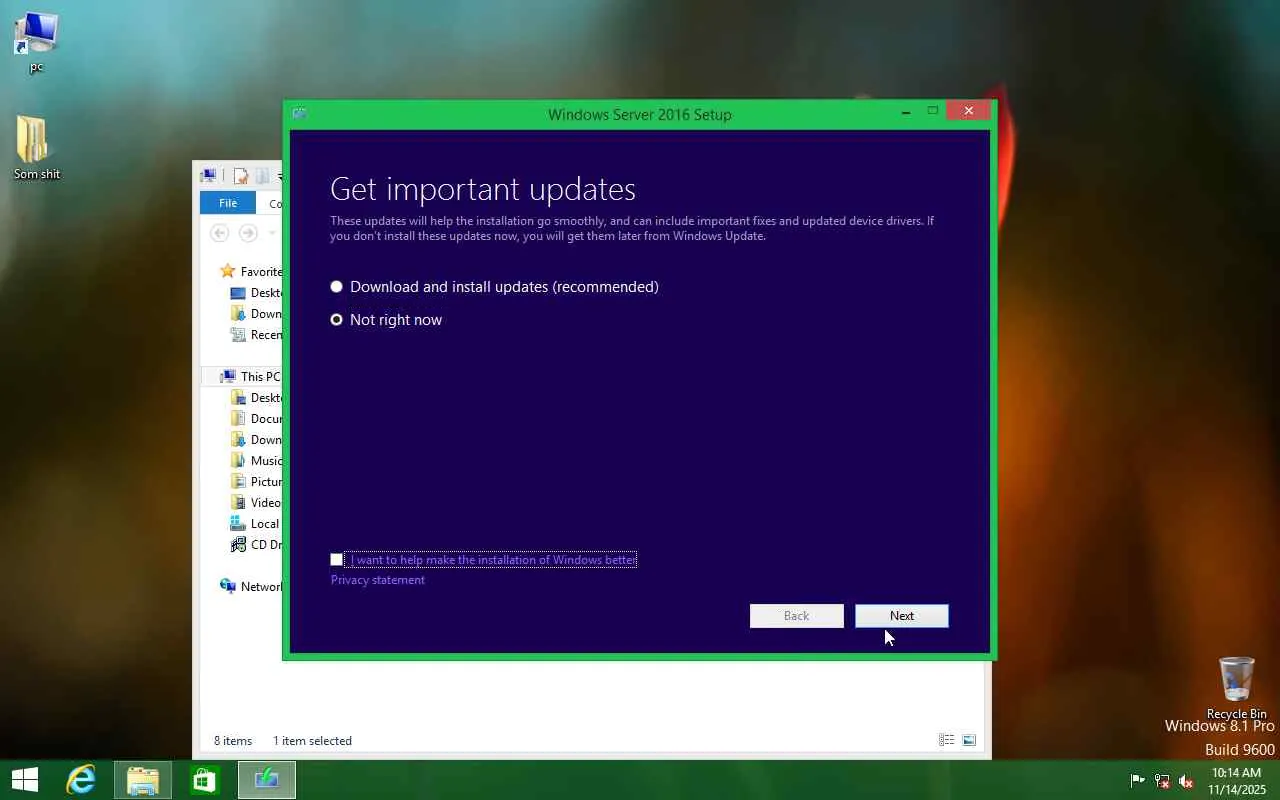Click the Properties icon in Explorer's quick toolbar
Image resolution: width=1280 pixels, height=800 pixels.
(x=240, y=176)
